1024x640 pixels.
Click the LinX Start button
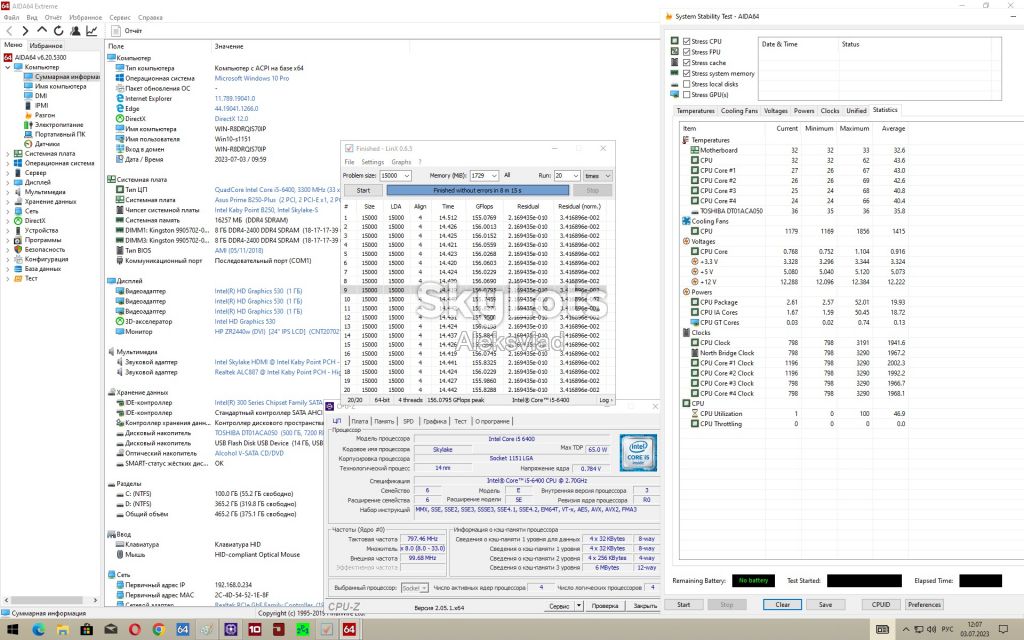364,191
